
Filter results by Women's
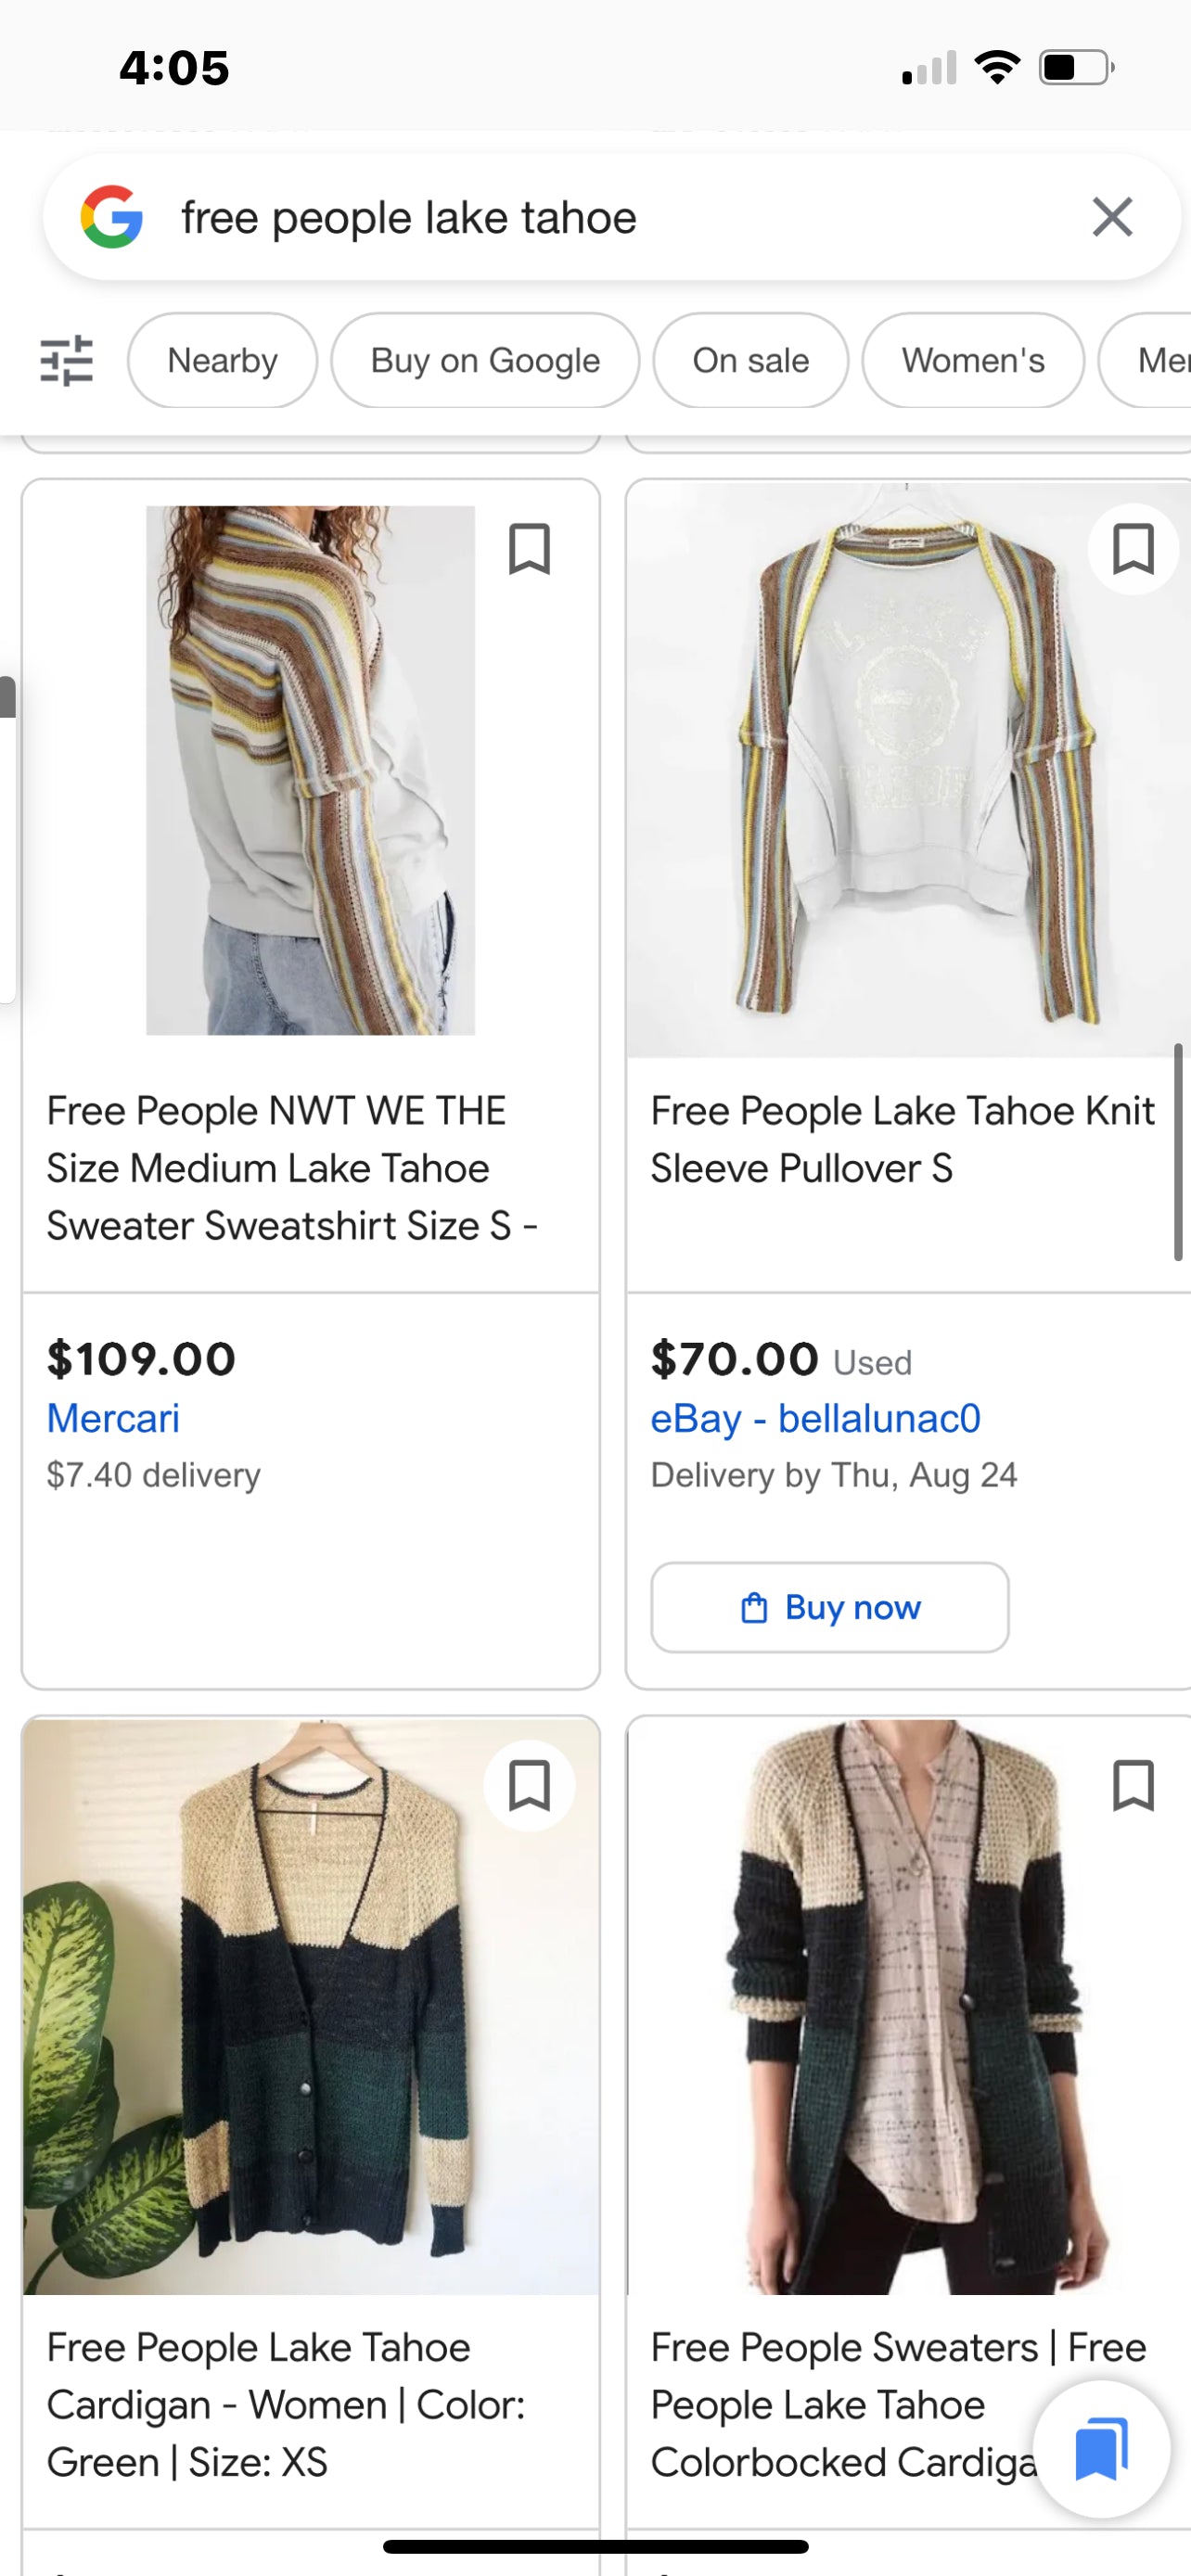[x=972, y=360]
